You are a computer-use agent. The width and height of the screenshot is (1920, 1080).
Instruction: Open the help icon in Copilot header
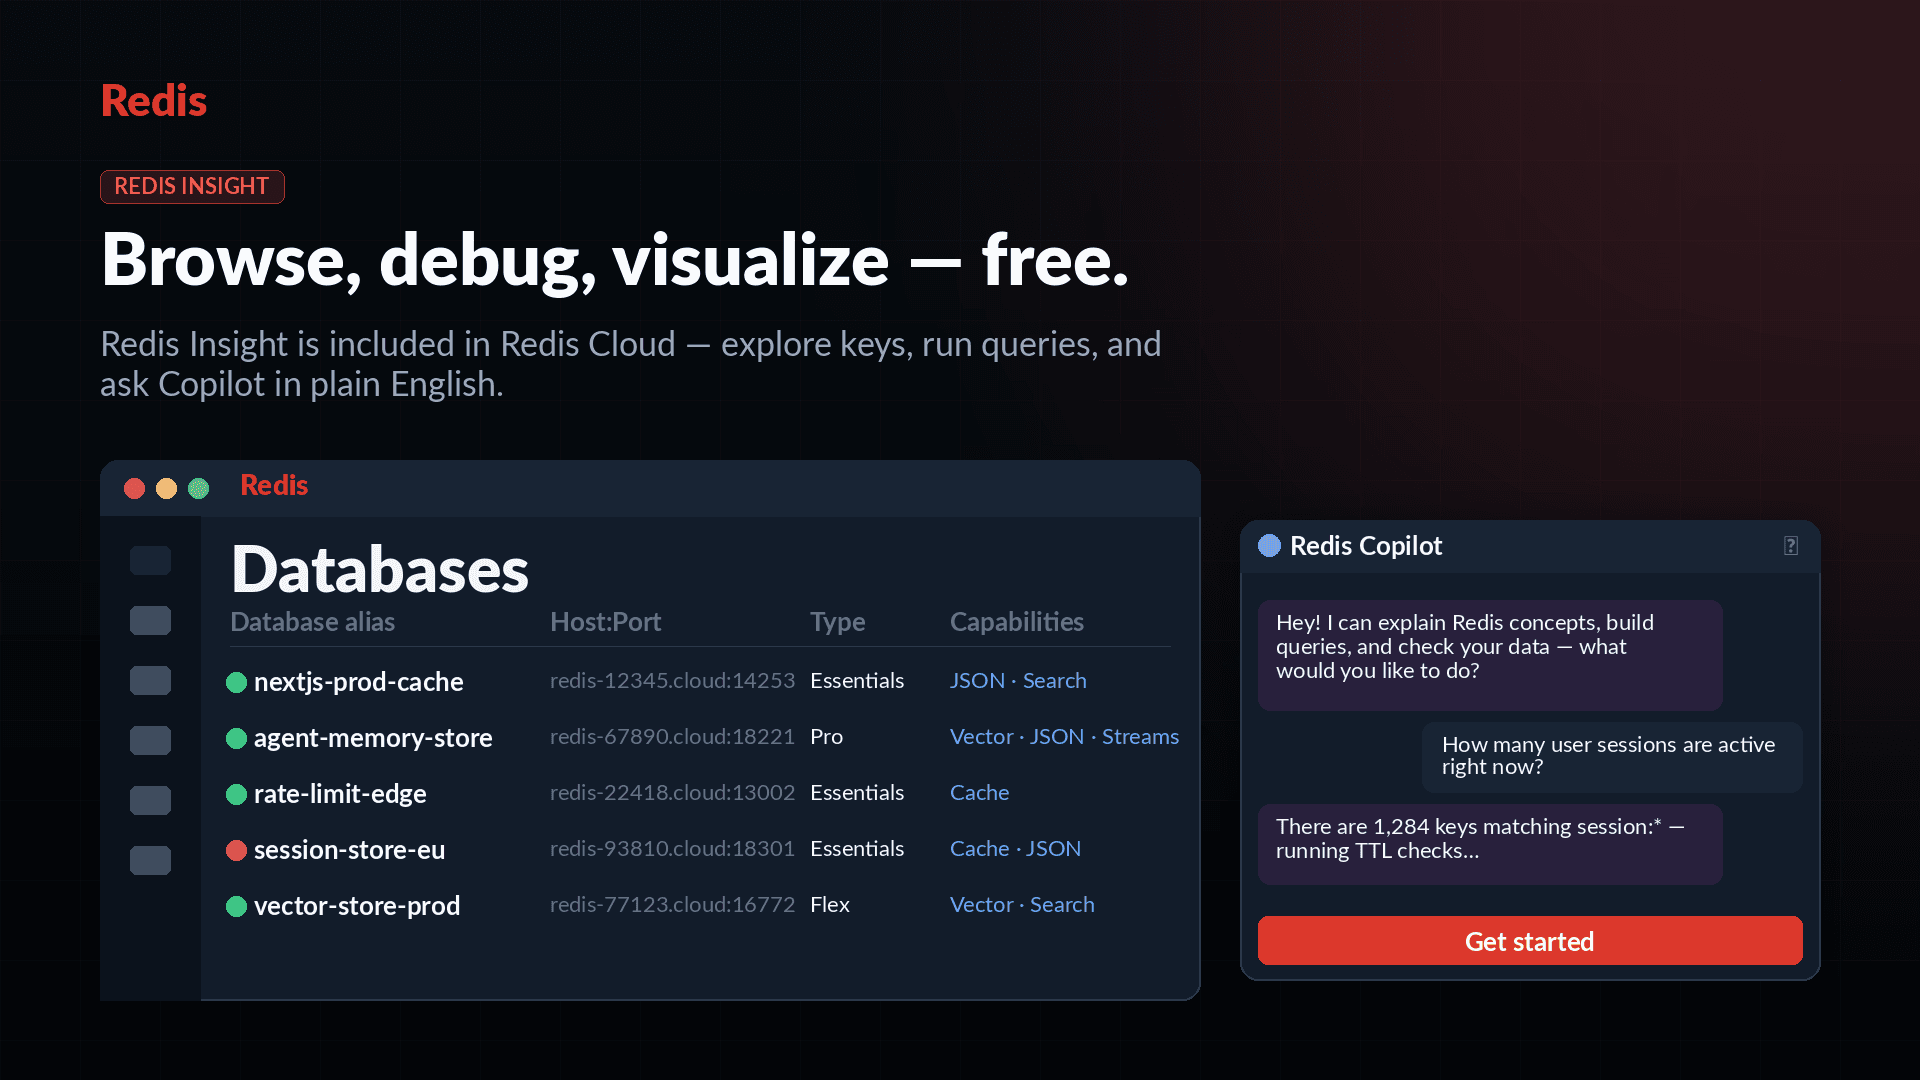point(1791,545)
